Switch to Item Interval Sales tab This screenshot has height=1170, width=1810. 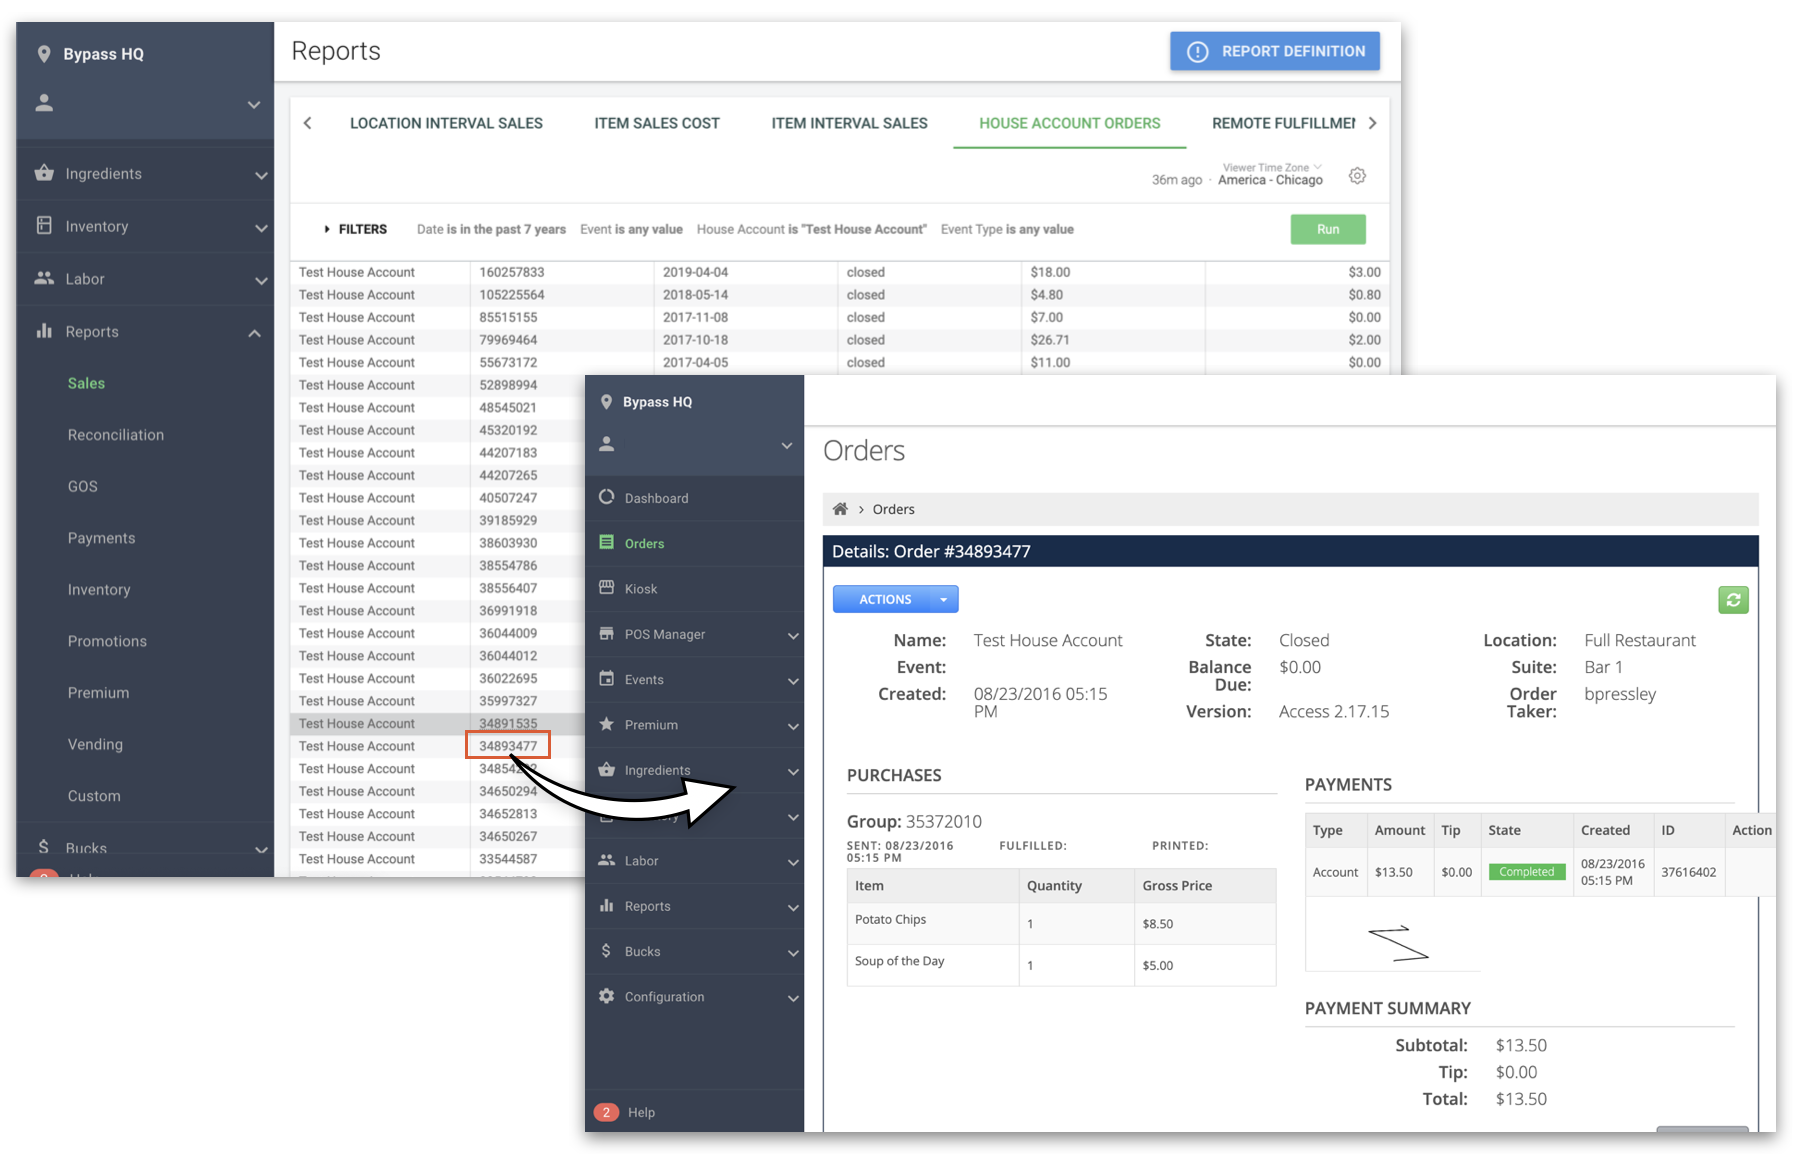tap(849, 123)
